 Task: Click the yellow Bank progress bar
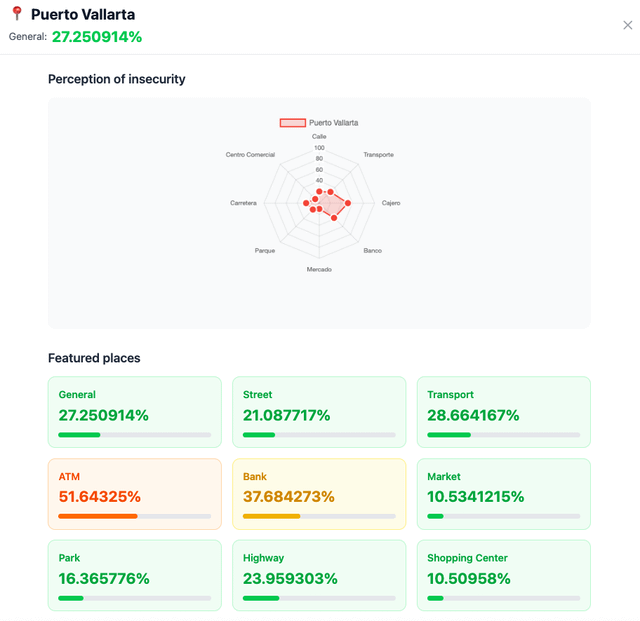coord(271,516)
